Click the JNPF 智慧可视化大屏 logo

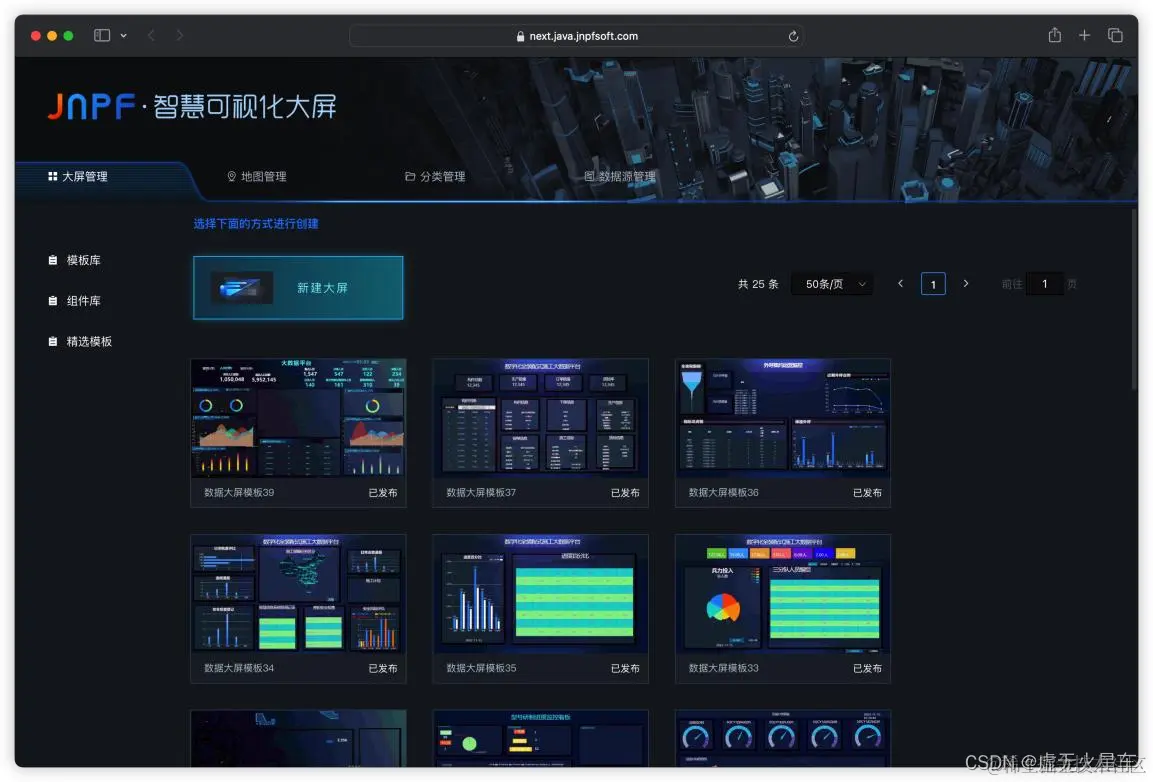click(192, 107)
